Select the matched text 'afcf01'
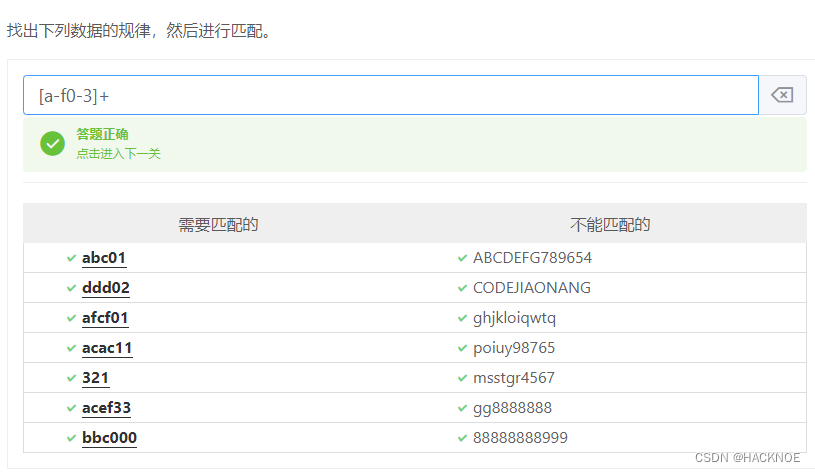This screenshot has height=472, width=815. (105, 318)
